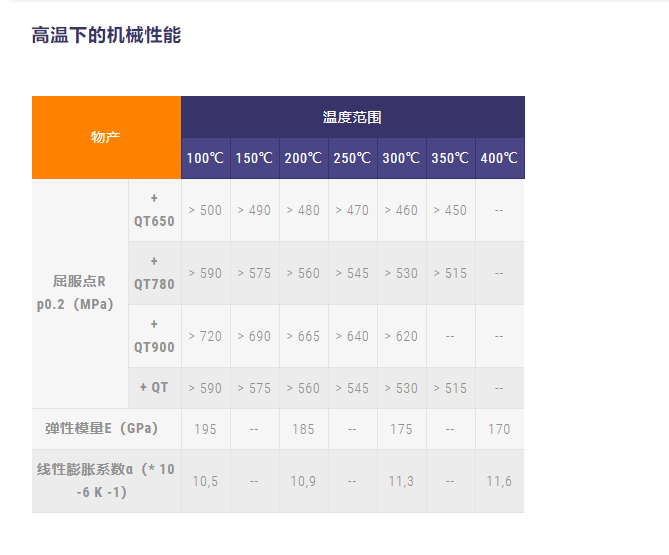Click the + QT650 row label
669x555 pixels.
click(154, 210)
